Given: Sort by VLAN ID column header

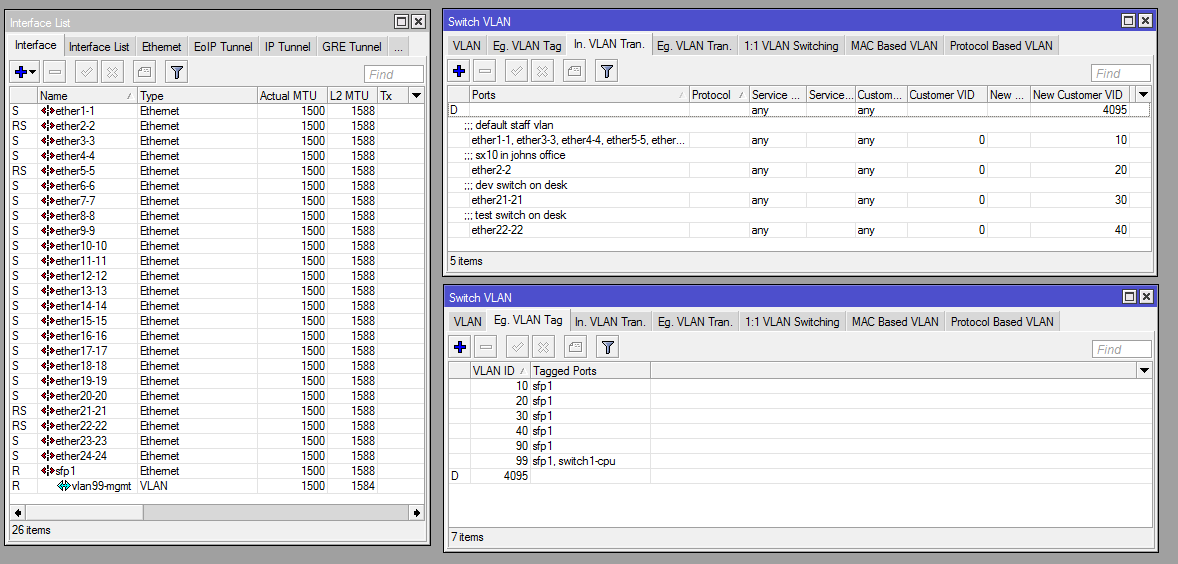Looking at the screenshot, I should (500, 370).
